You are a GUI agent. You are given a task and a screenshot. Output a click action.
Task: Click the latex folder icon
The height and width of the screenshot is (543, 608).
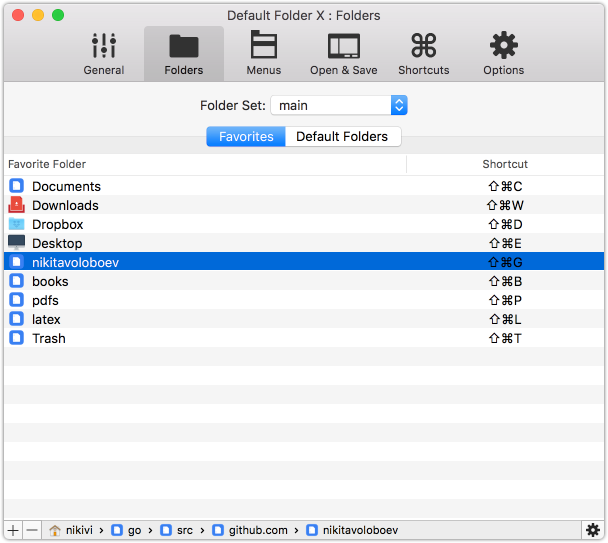pyautogui.click(x=16, y=319)
